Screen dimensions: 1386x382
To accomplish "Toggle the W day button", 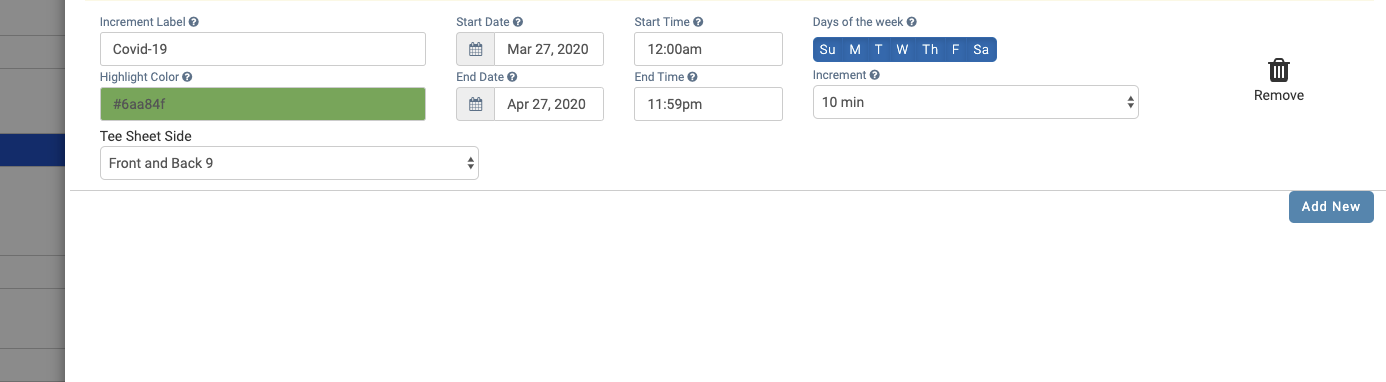I will click(x=902, y=49).
